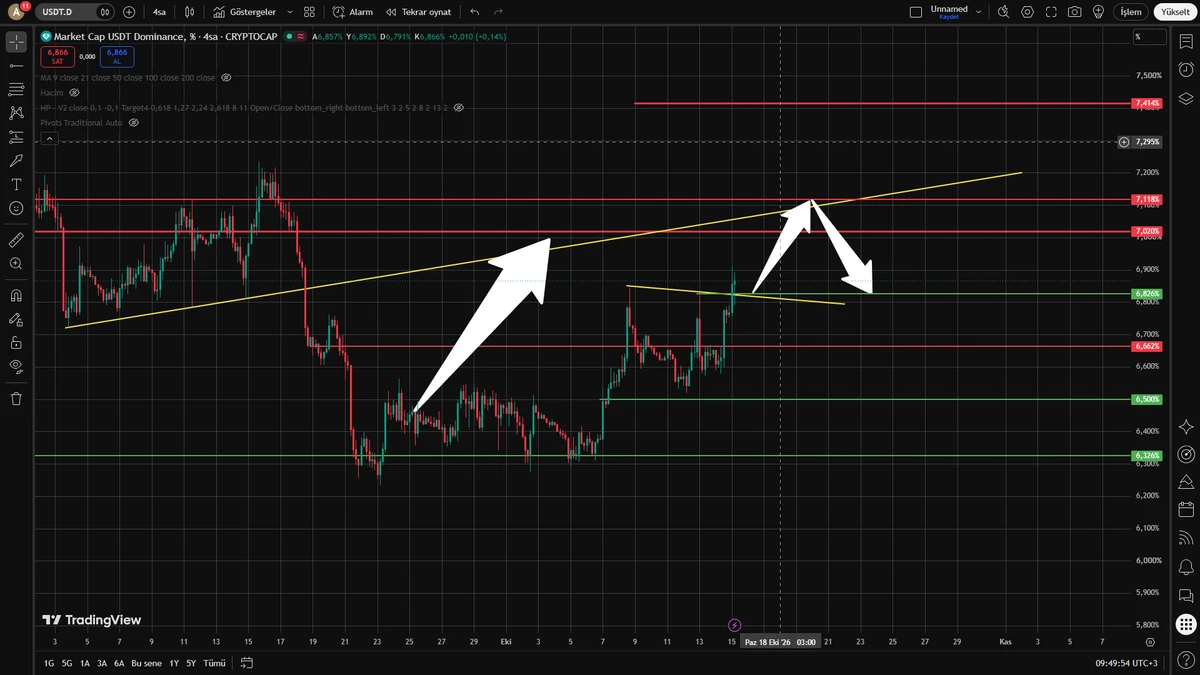The height and width of the screenshot is (675, 1200).
Task: Toggle magnet mode for drawings
Action: pyautogui.click(x=16, y=296)
